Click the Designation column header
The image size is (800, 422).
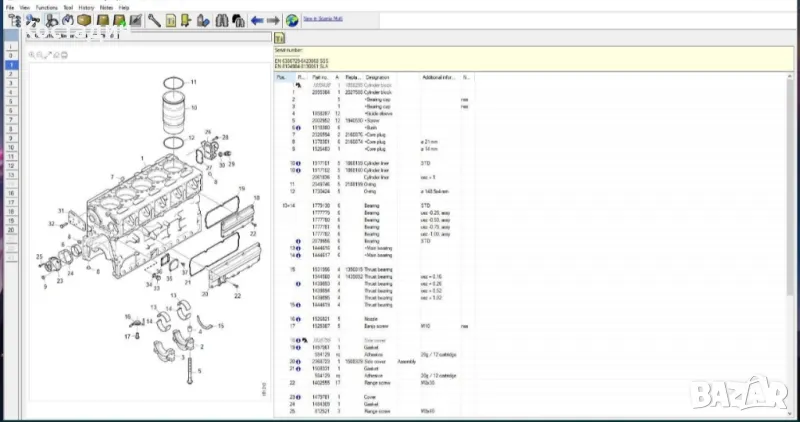pyautogui.click(x=378, y=77)
